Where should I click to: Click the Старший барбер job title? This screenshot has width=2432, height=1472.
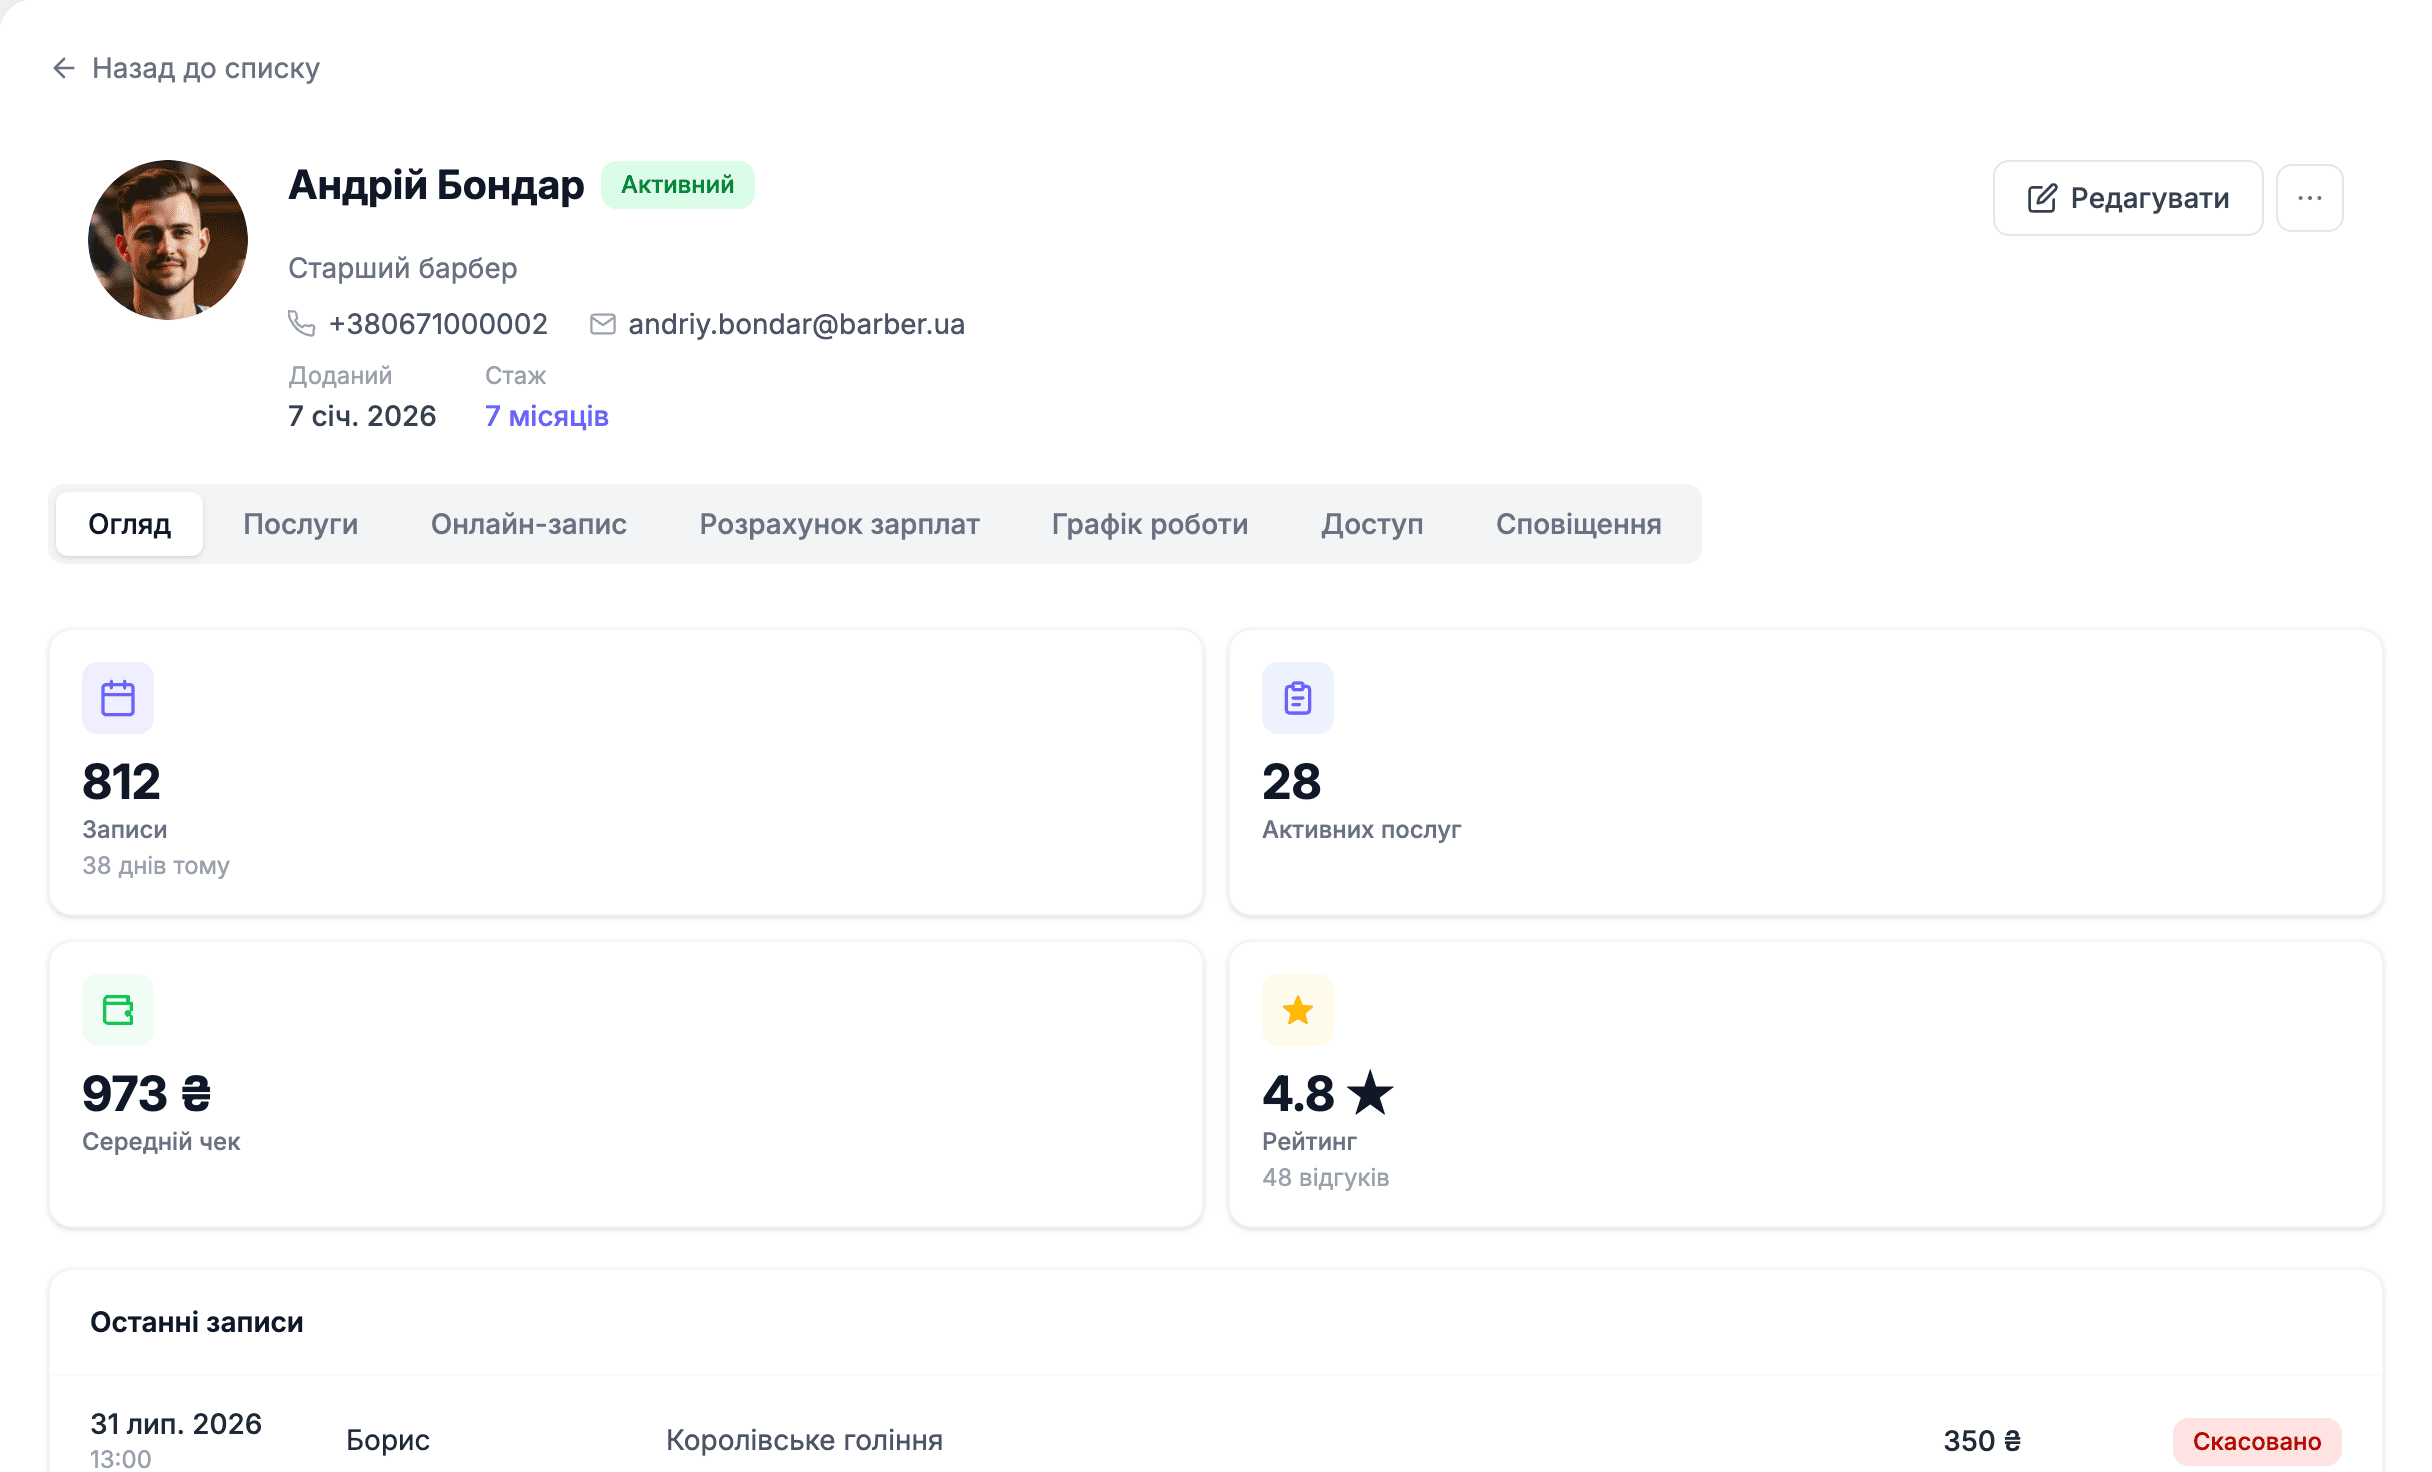(x=403, y=268)
